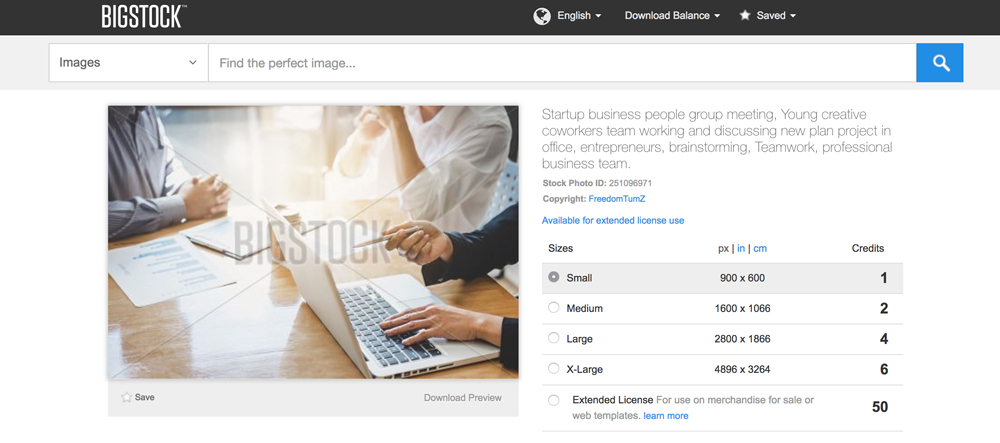Screen dimensions: 1000x443
Task: Select the Medium size radio button
Action: click(x=554, y=307)
